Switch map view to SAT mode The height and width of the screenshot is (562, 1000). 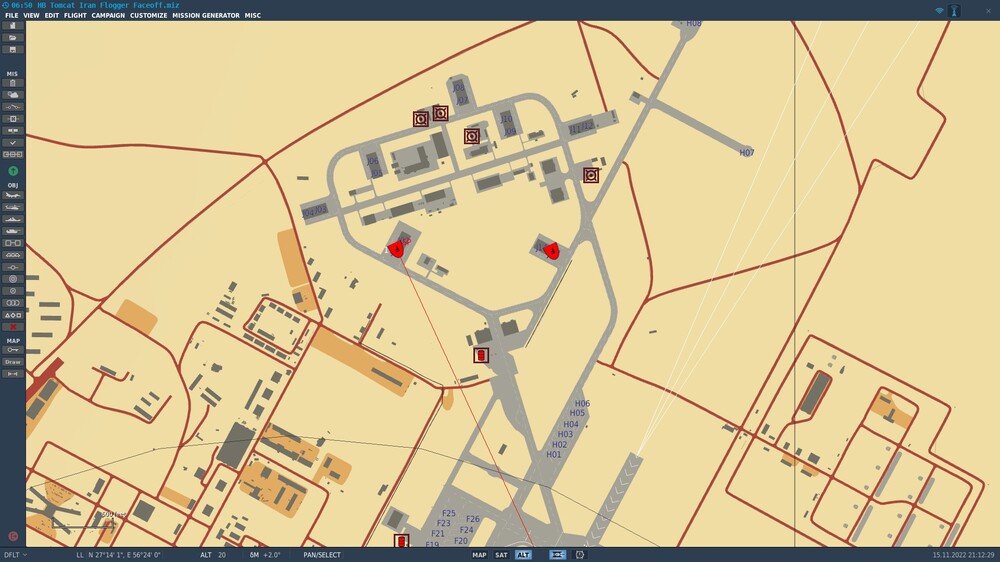tap(501, 555)
